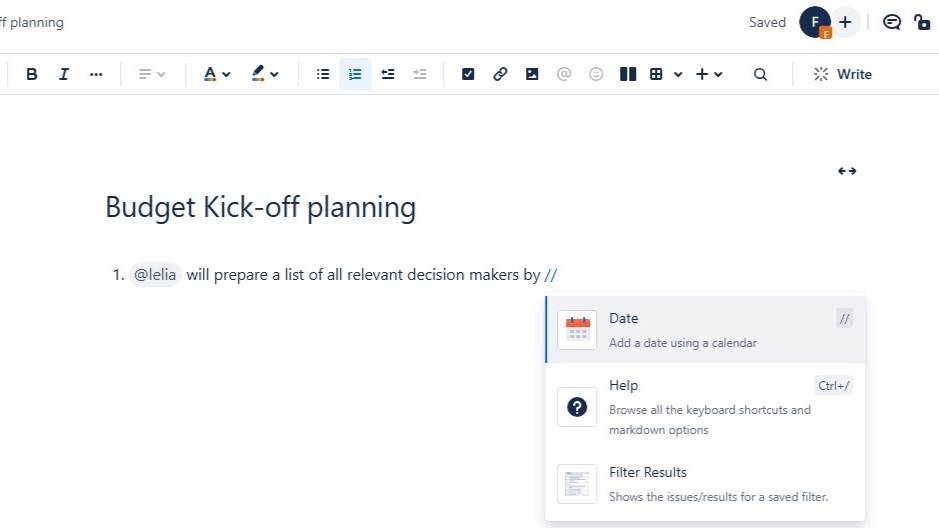939x528 pixels.
Task: Click the layouts columns icon
Action: (x=628, y=74)
